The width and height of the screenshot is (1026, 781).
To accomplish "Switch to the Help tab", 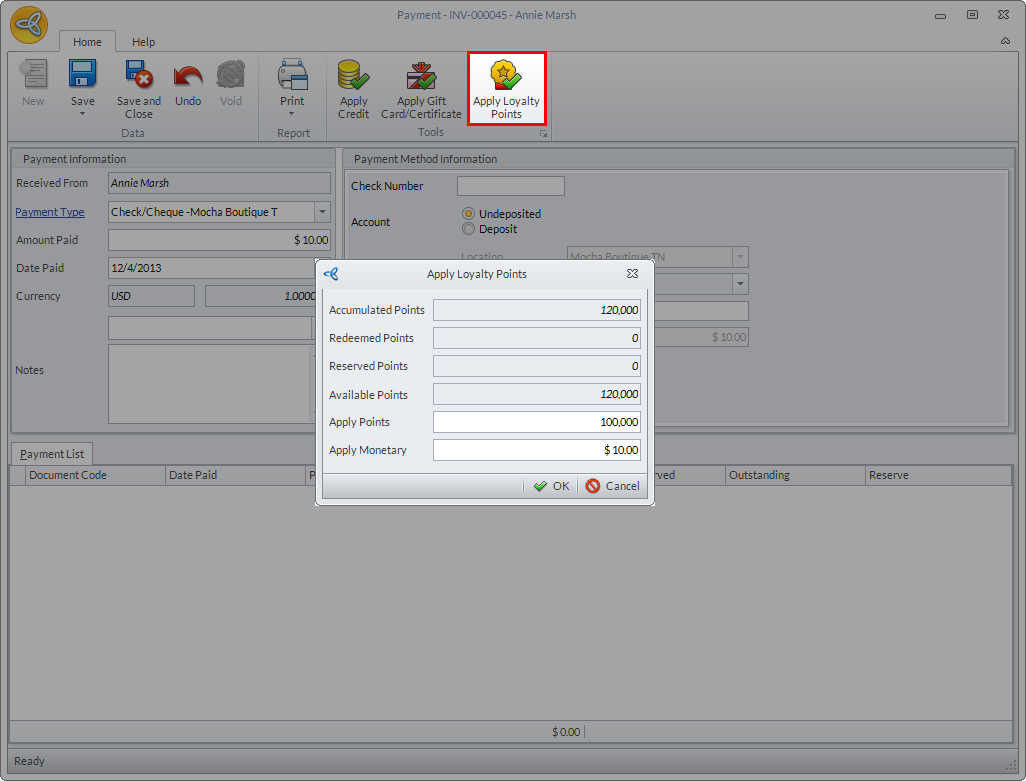I will (144, 42).
